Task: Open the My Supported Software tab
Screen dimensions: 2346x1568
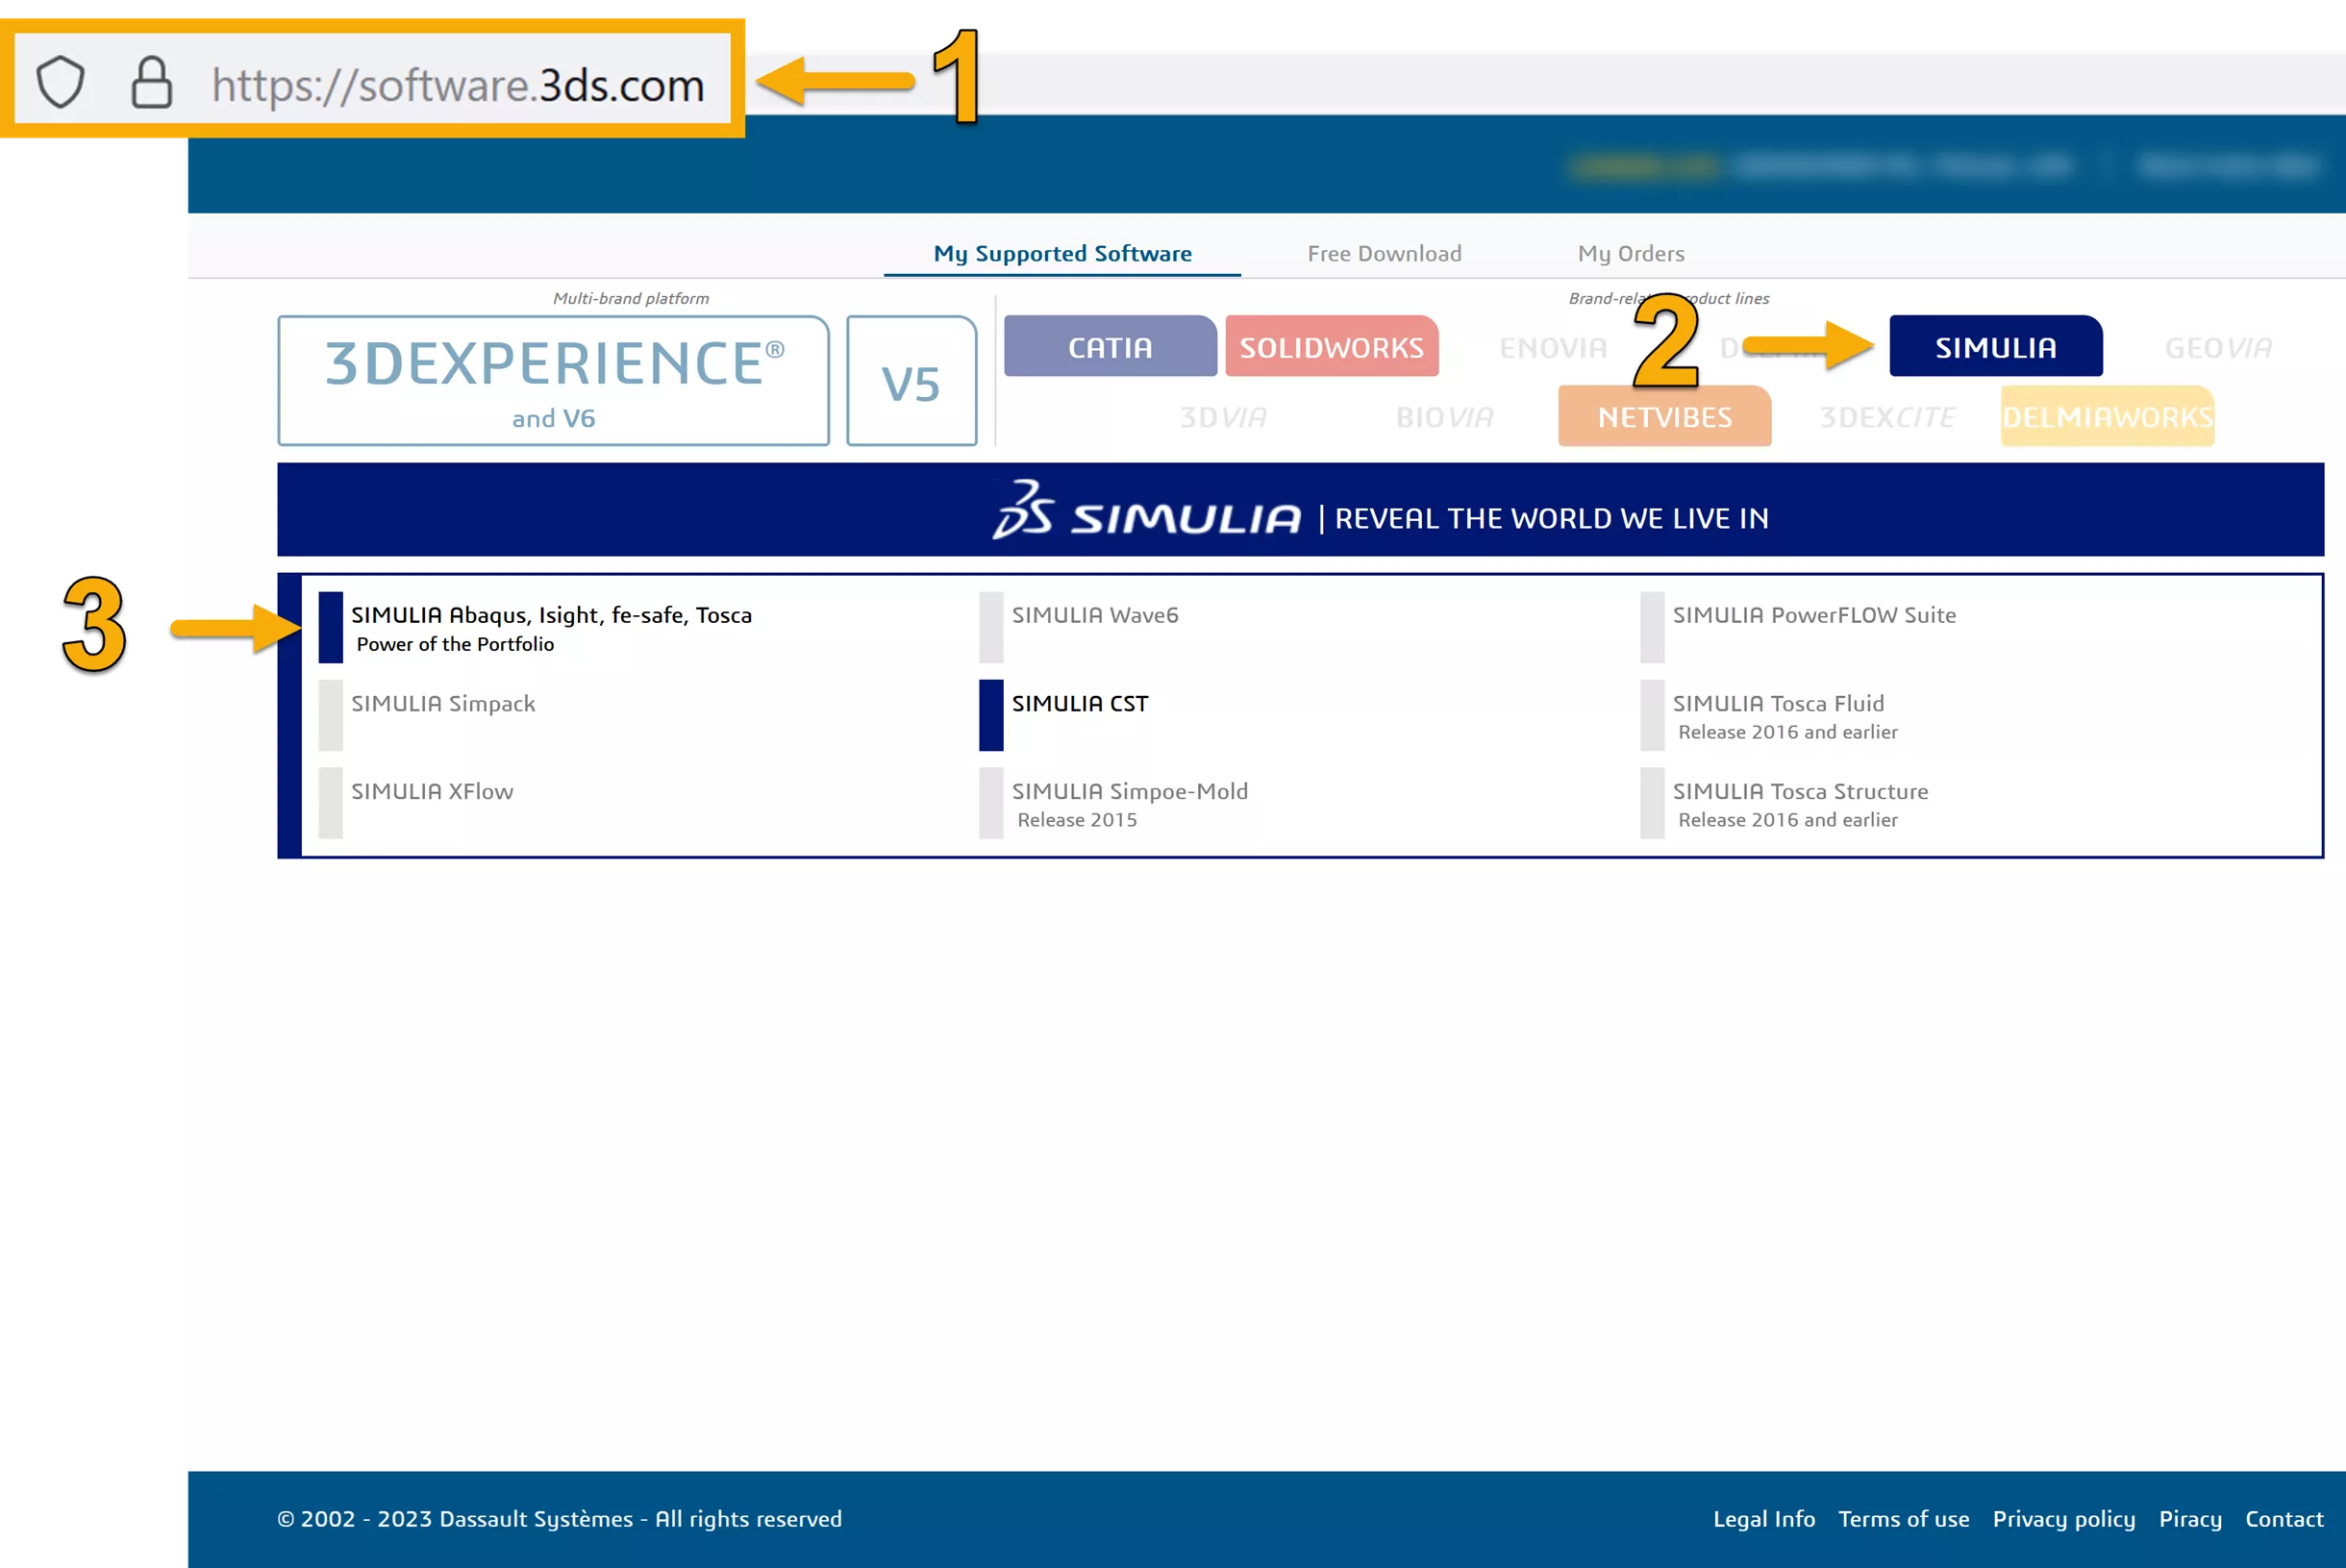Action: (1062, 254)
